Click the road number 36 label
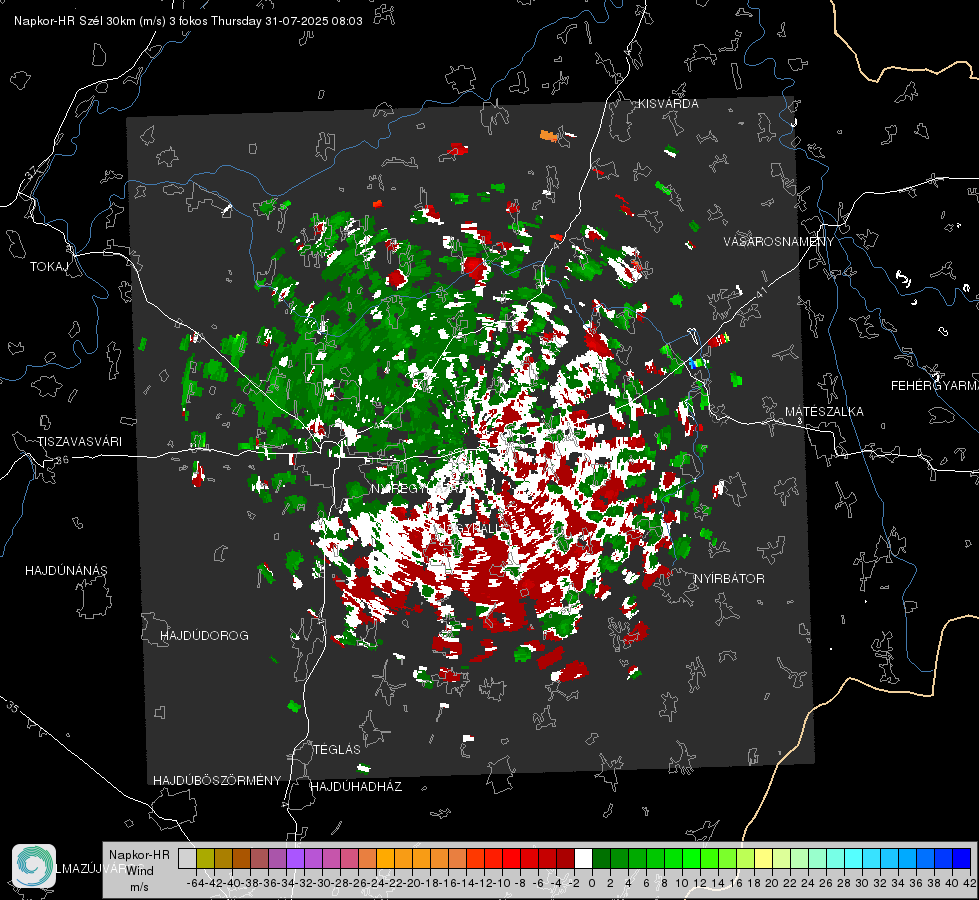Image resolution: width=979 pixels, height=900 pixels. (62, 460)
